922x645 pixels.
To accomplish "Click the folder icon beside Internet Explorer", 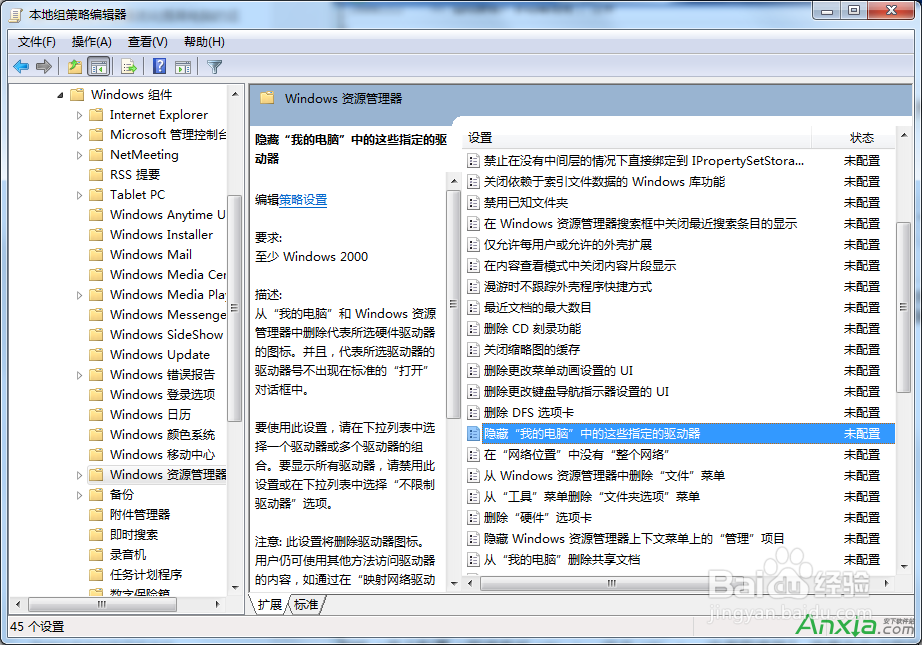I will pyautogui.click(x=96, y=115).
